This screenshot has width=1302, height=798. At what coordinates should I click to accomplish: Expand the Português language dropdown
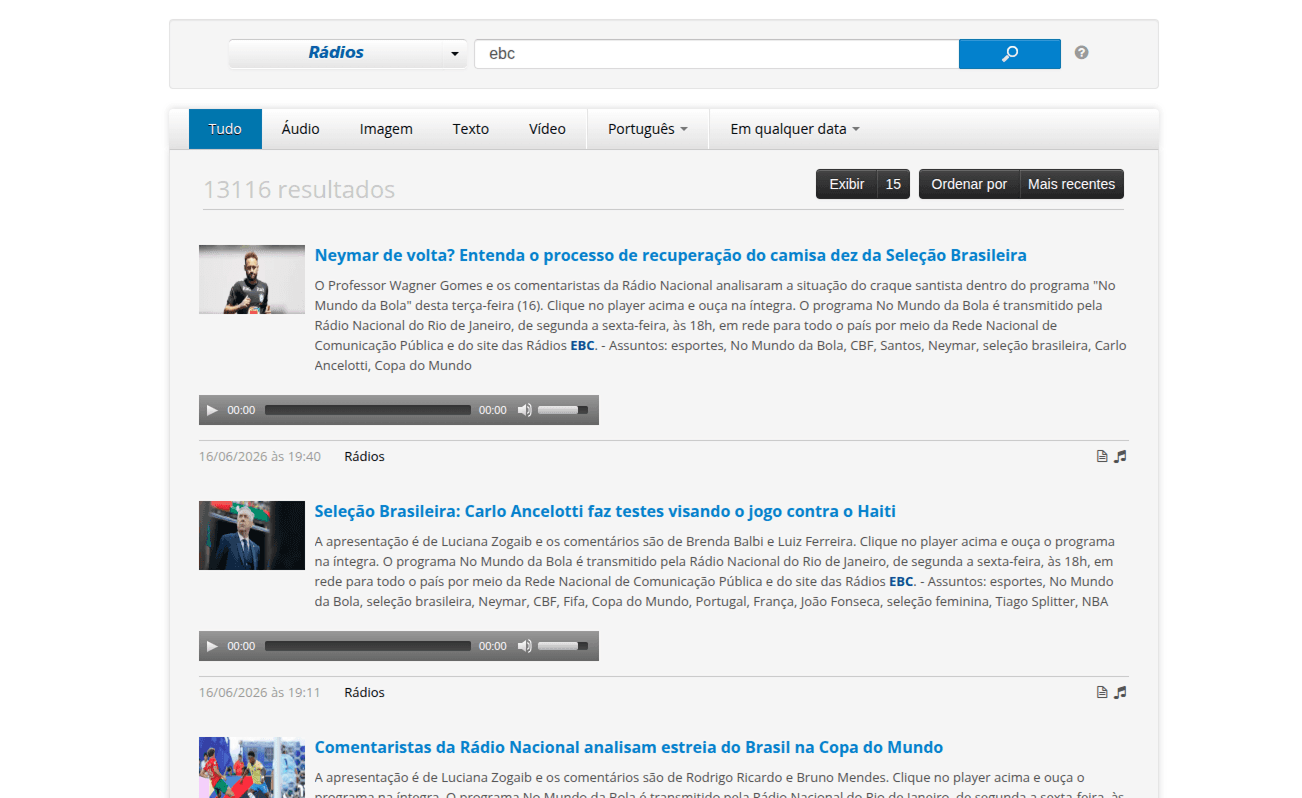pyautogui.click(x=648, y=129)
